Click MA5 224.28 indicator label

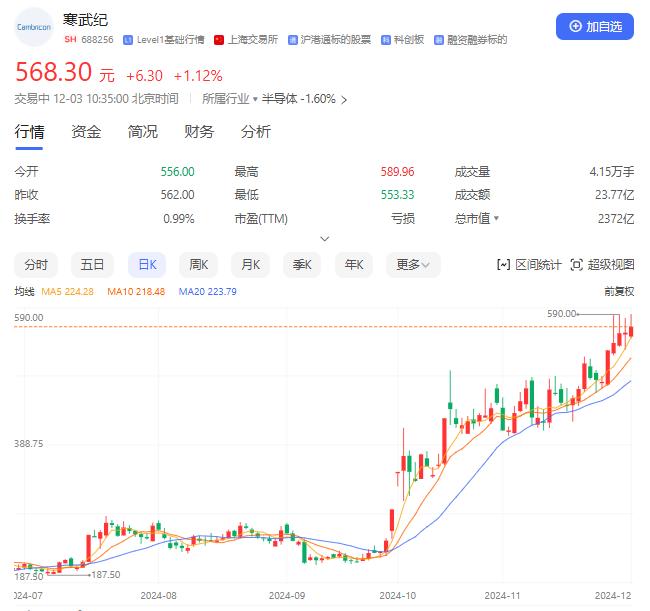pos(68,292)
